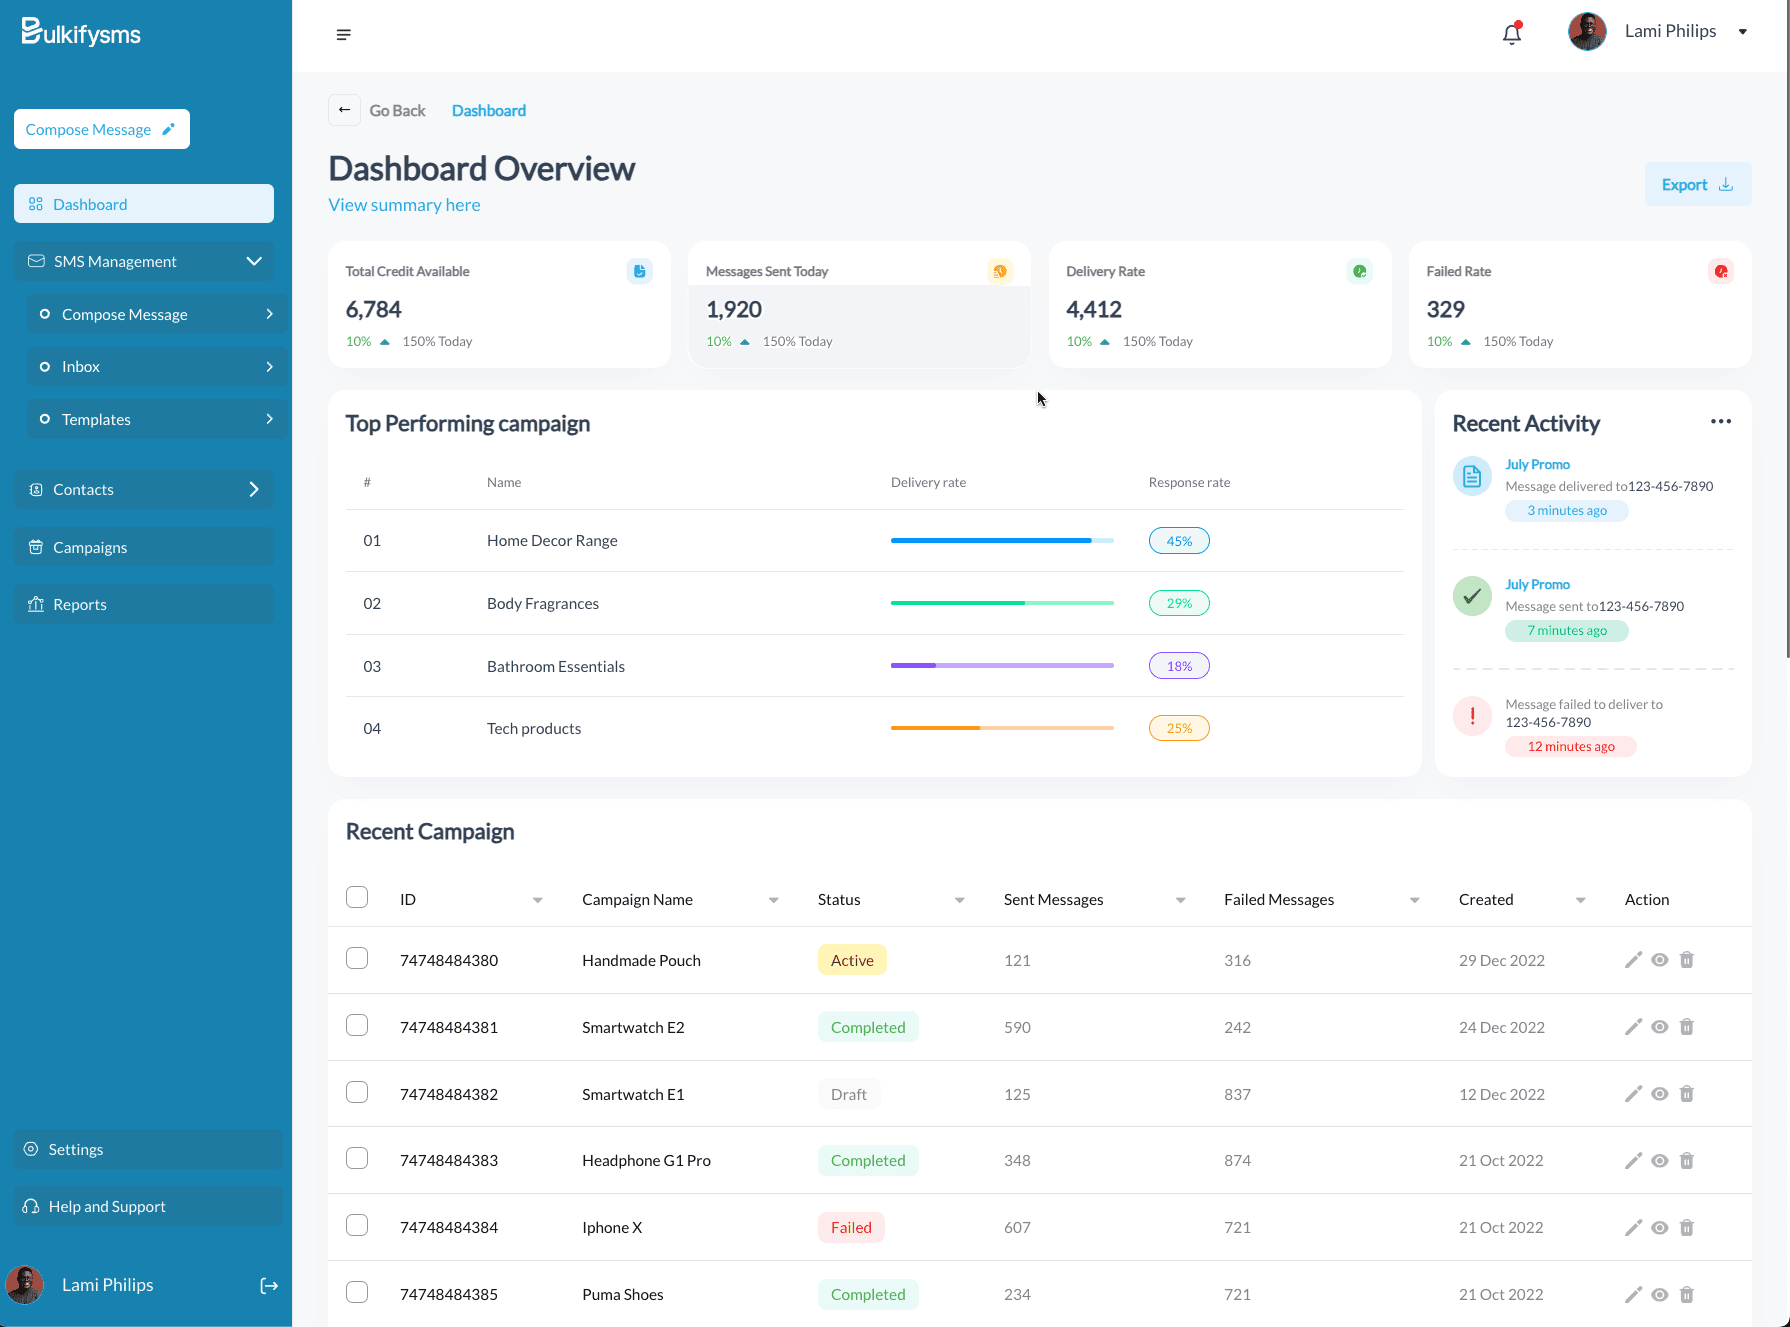Image resolution: width=1790 pixels, height=1327 pixels.
Task: Check the Smartwatch E2 row checkbox
Action: (x=357, y=1025)
